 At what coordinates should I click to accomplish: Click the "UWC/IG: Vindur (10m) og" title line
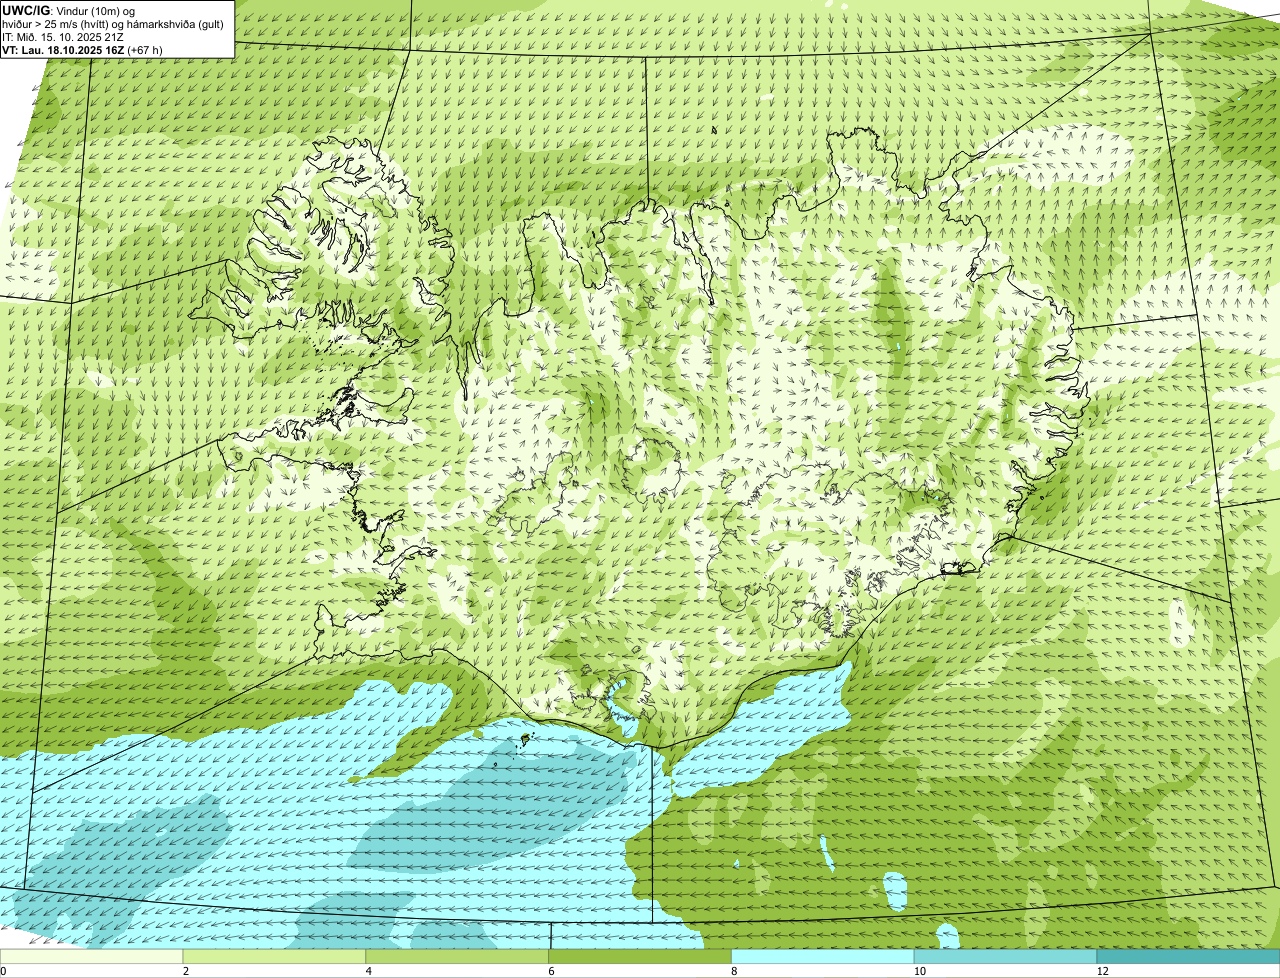(69, 11)
